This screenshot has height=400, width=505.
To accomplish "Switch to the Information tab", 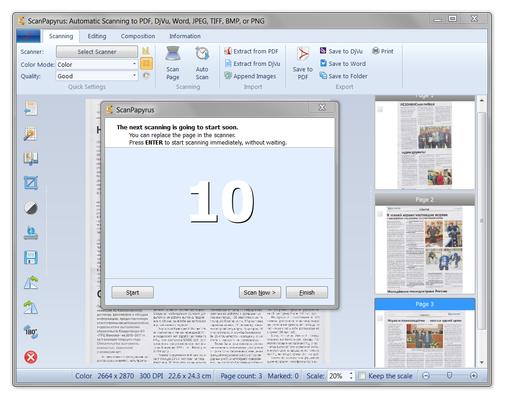I will (185, 36).
